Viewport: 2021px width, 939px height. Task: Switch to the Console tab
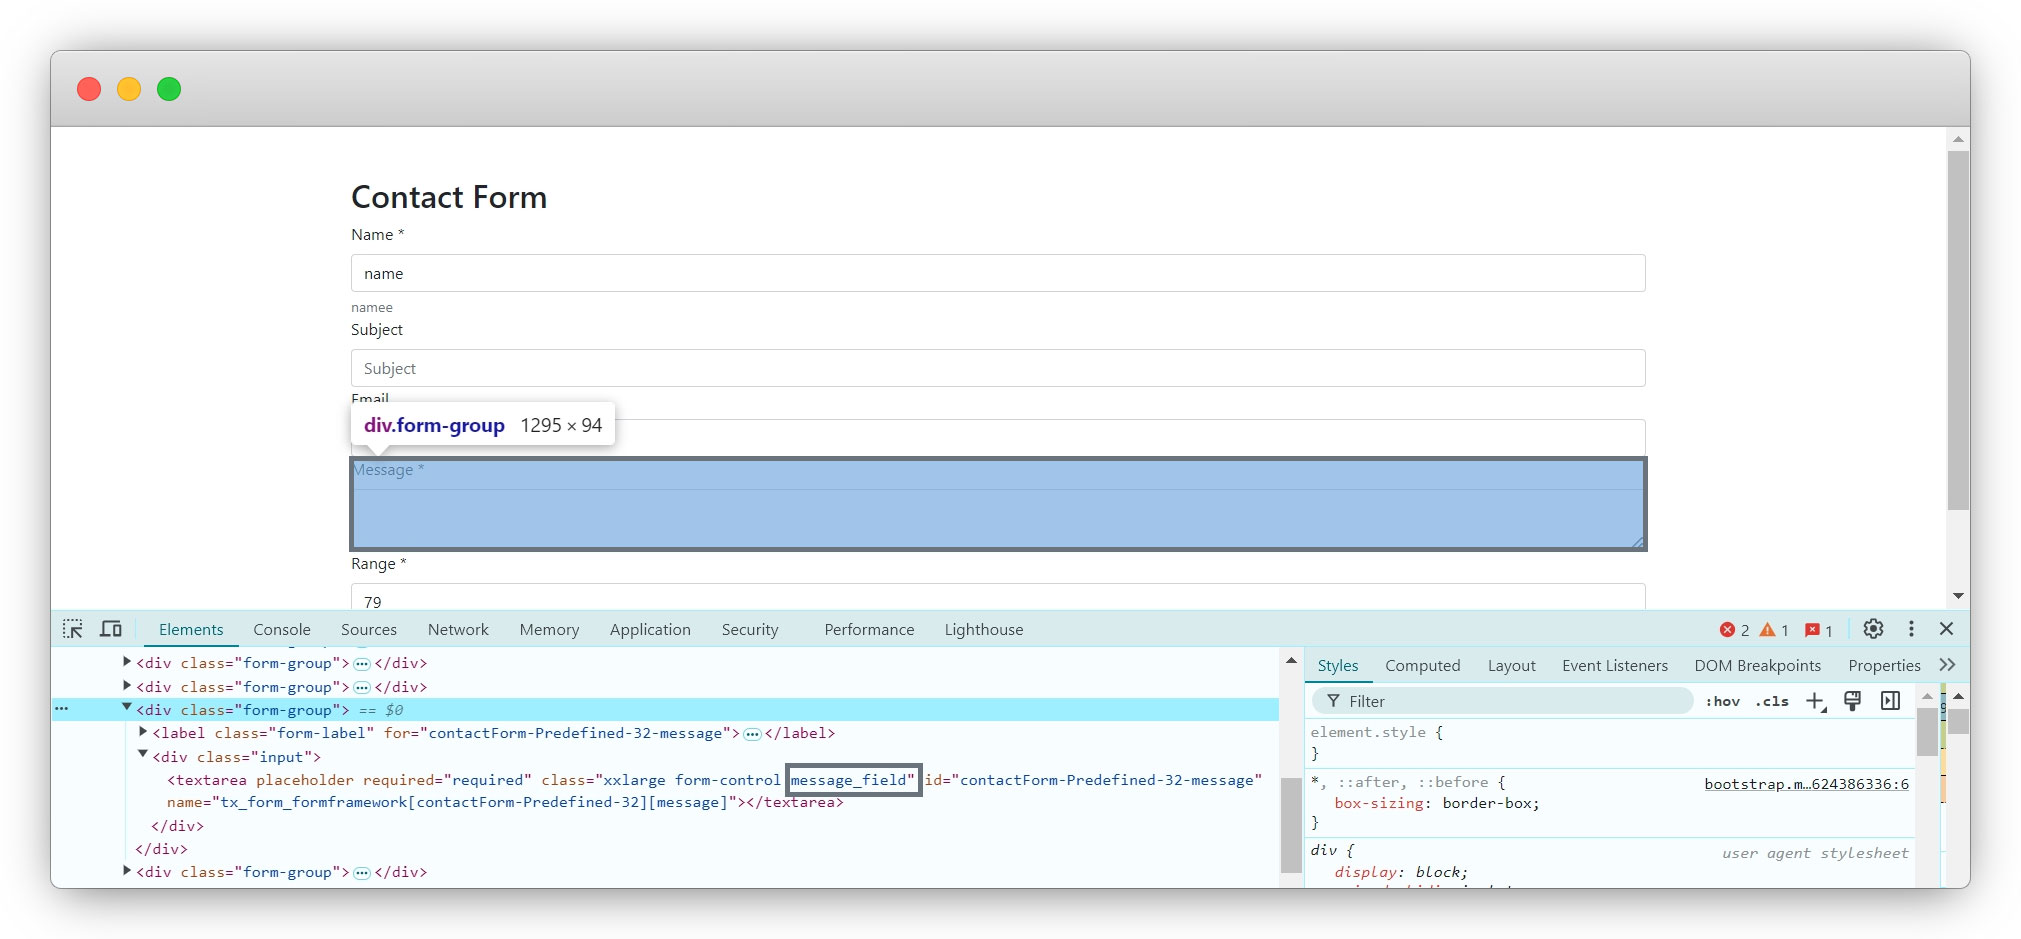281,630
